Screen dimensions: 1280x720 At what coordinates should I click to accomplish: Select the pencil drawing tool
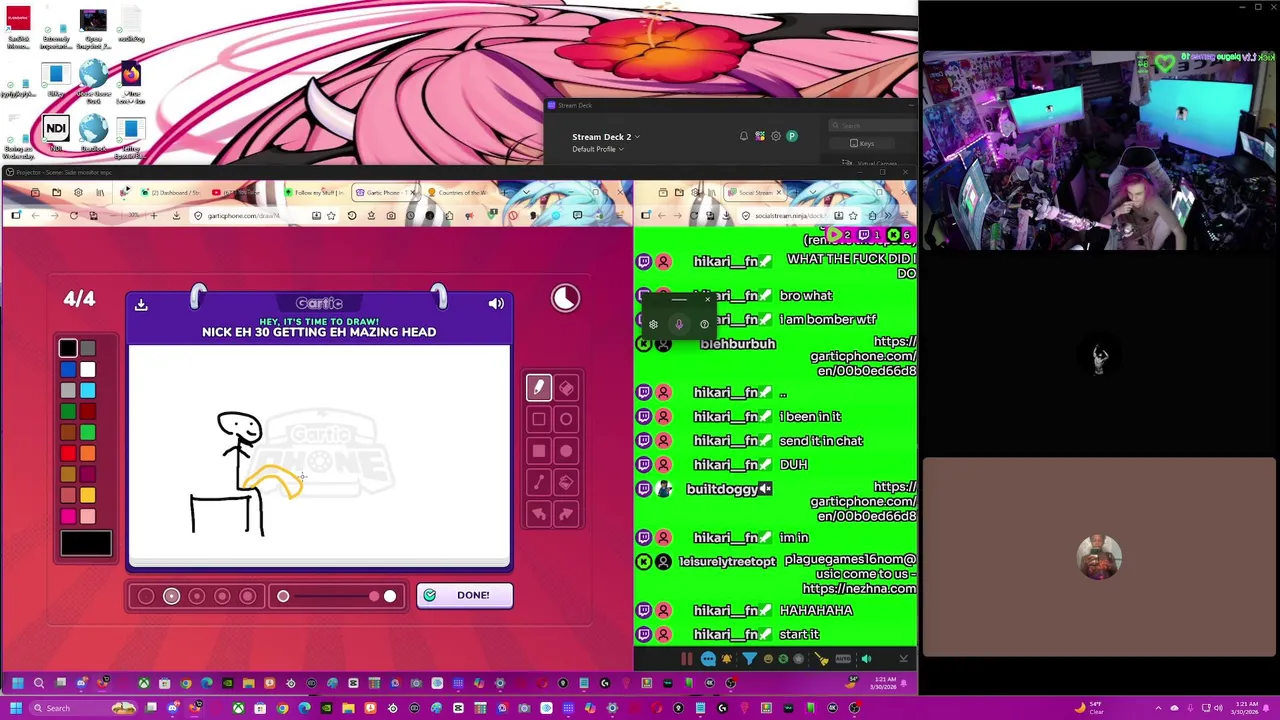[x=539, y=388]
